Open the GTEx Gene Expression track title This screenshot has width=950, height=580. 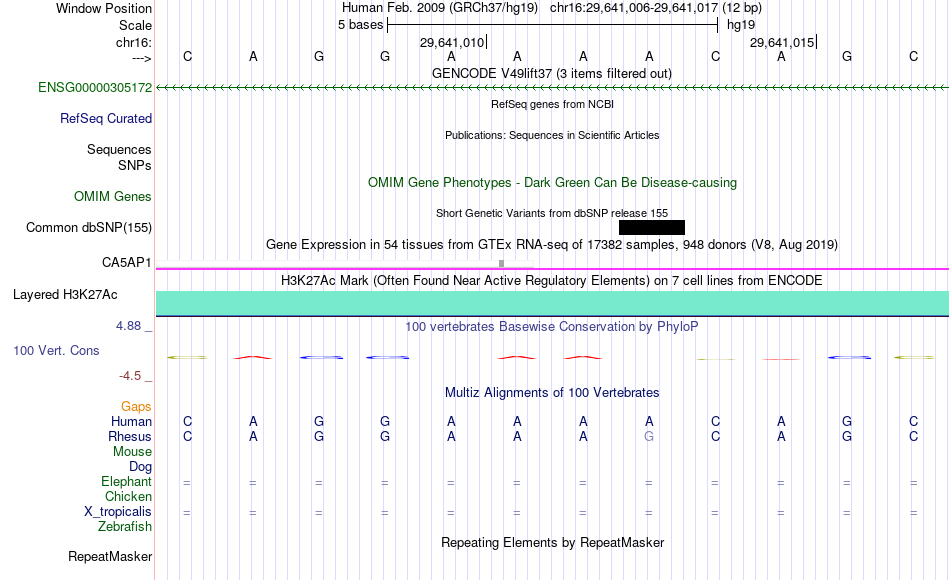click(552, 244)
